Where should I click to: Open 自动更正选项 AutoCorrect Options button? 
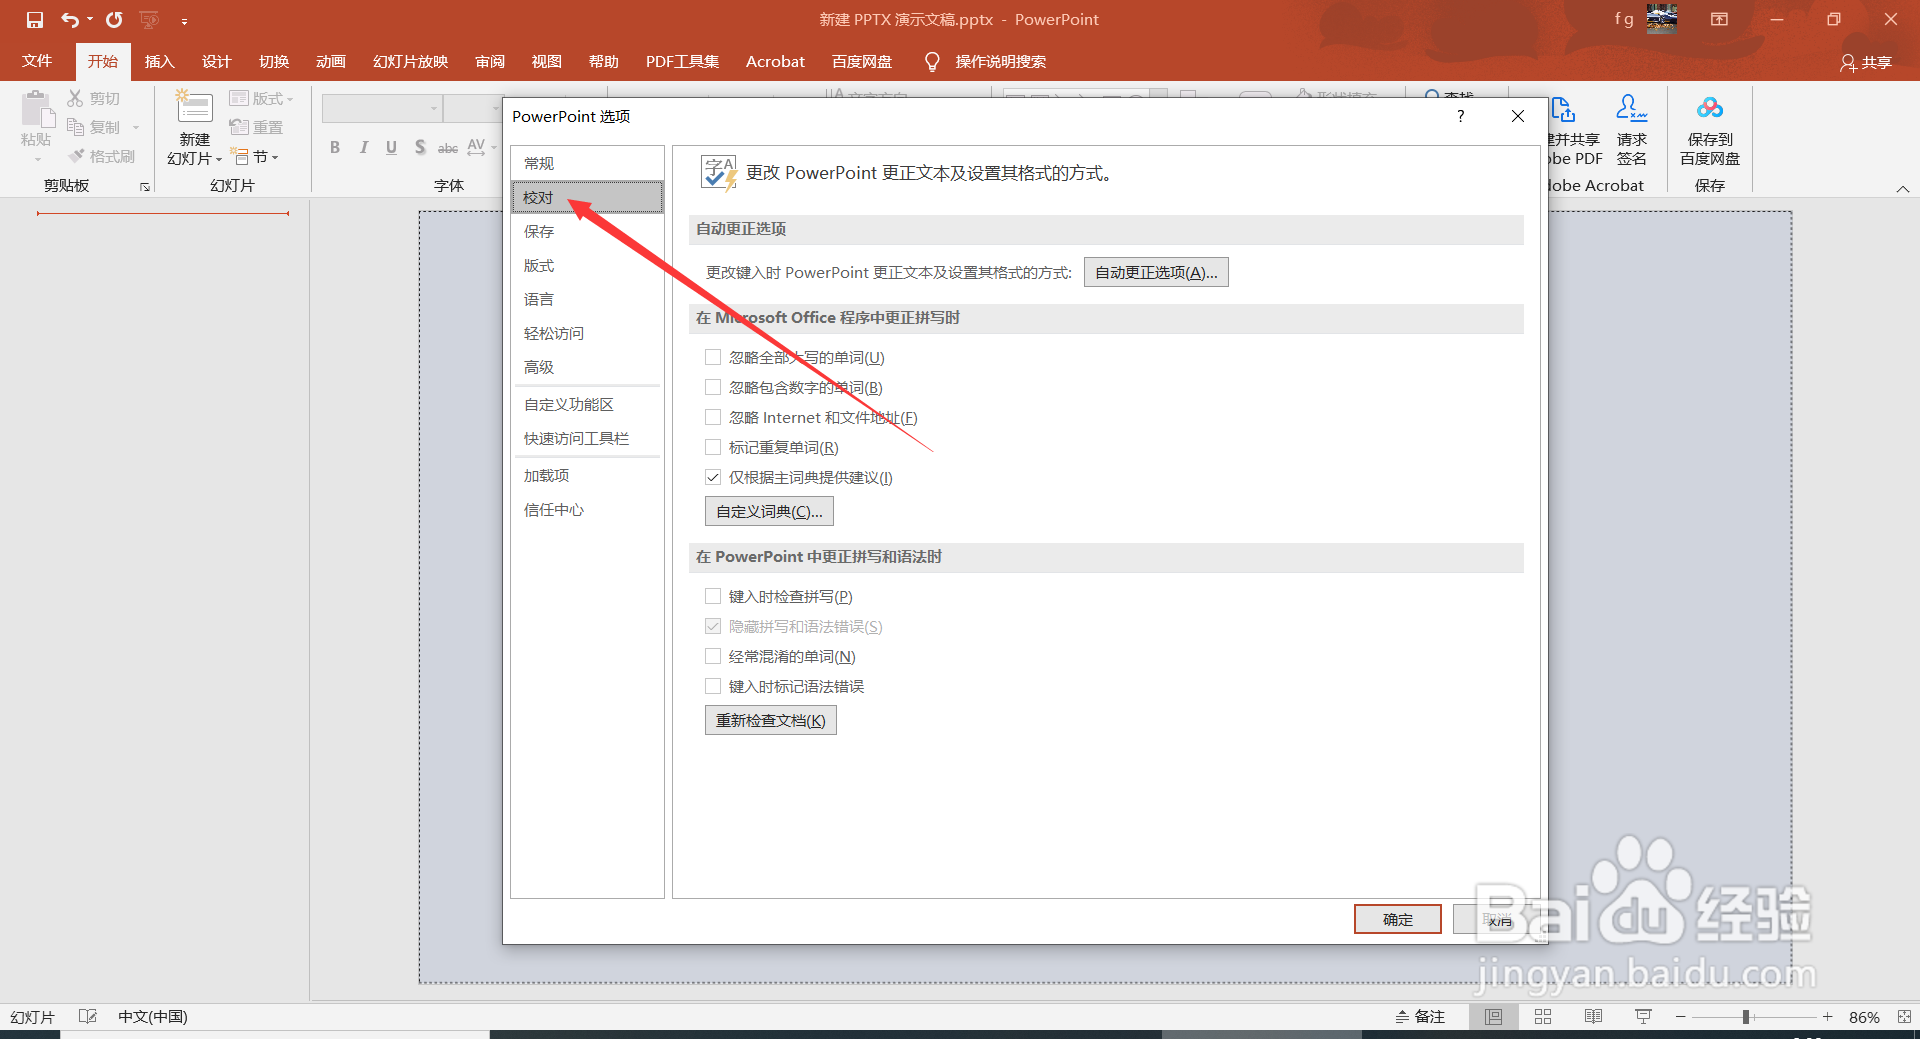1156,272
